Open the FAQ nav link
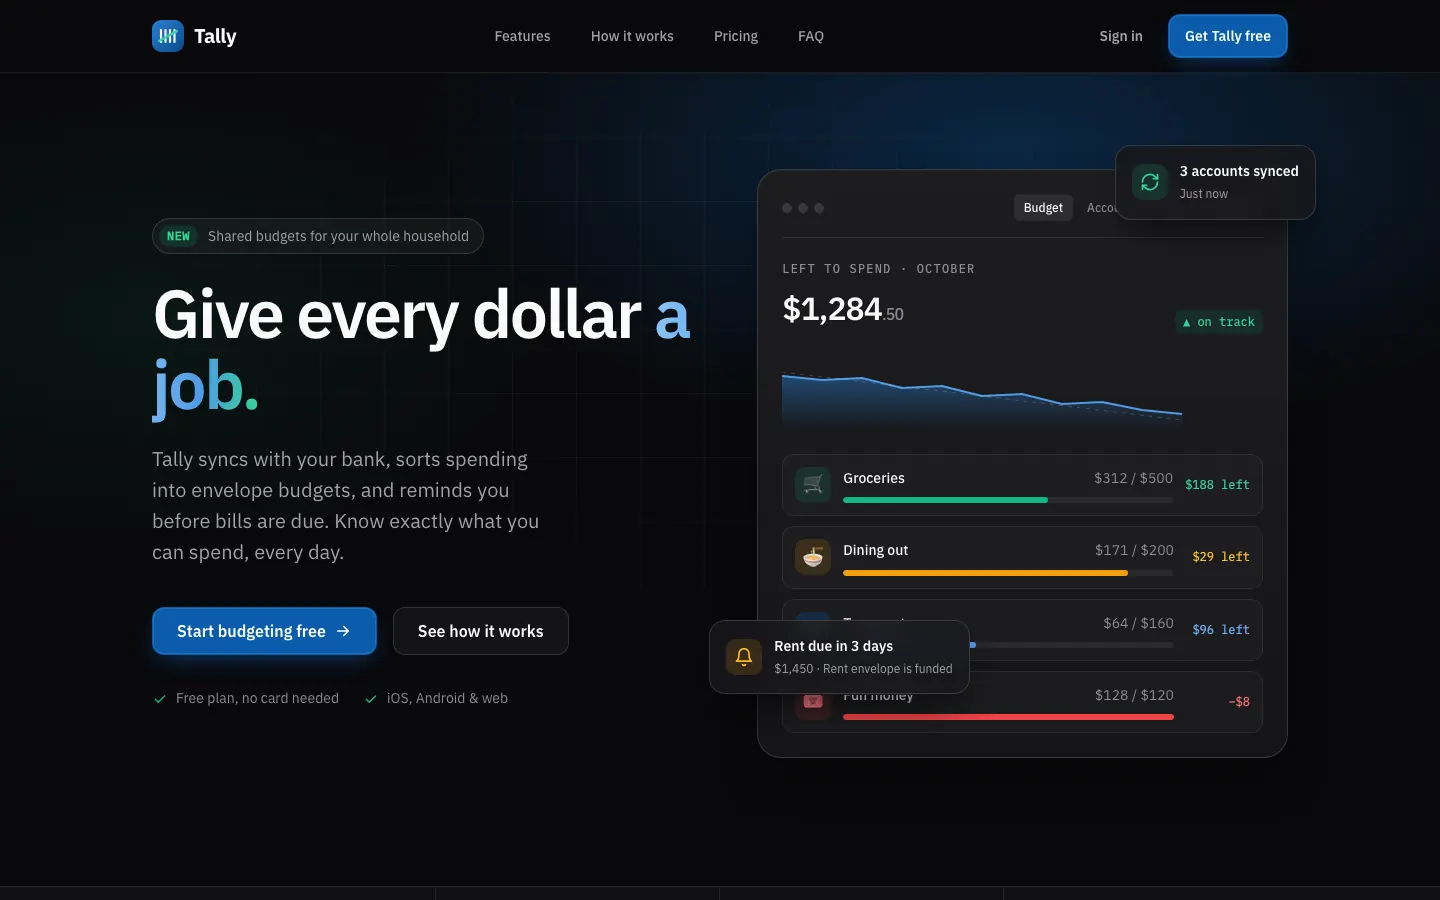Image resolution: width=1440 pixels, height=900 pixels. (811, 36)
